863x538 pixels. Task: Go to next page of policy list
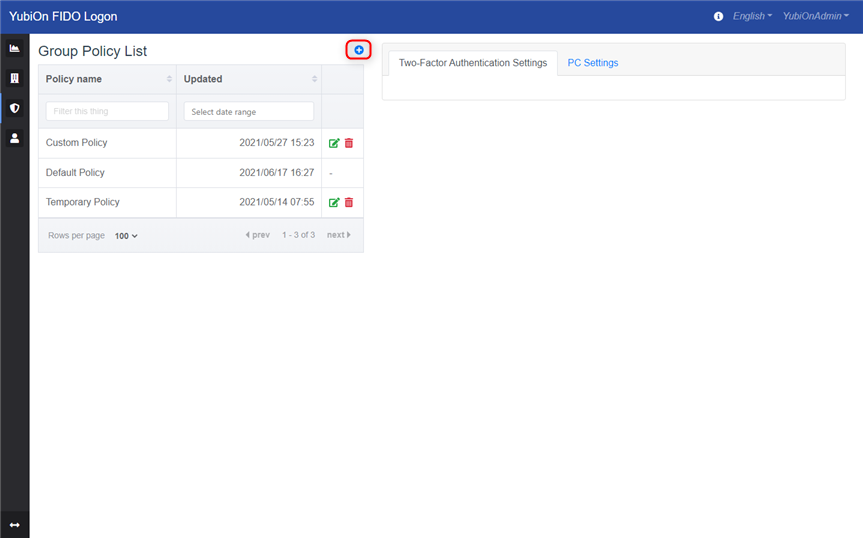click(x=338, y=235)
